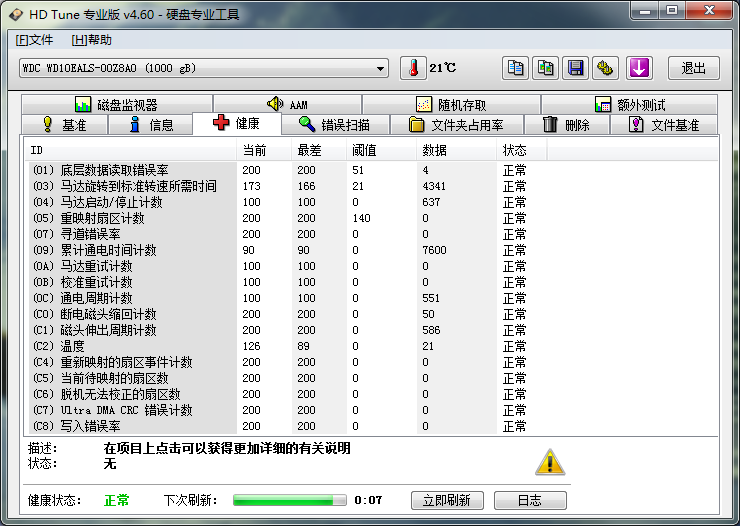Open the drive selection dropdown
The height and width of the screenshot is (526, 740).
click(x=204, y=68)
